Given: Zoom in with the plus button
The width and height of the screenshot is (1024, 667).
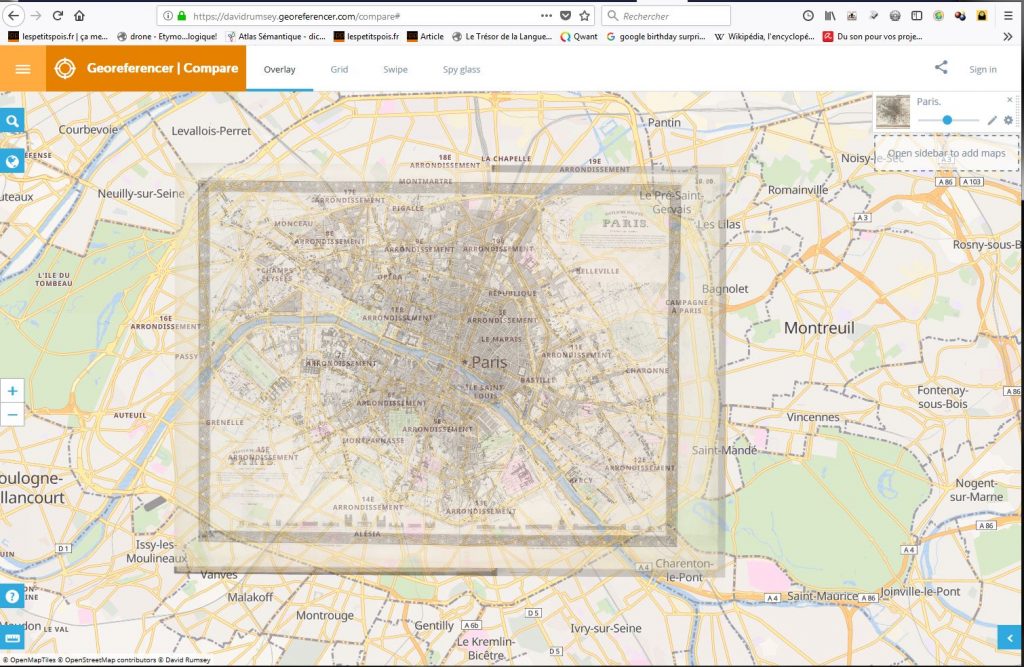Looking at the screenshot, I should (12, 391).
